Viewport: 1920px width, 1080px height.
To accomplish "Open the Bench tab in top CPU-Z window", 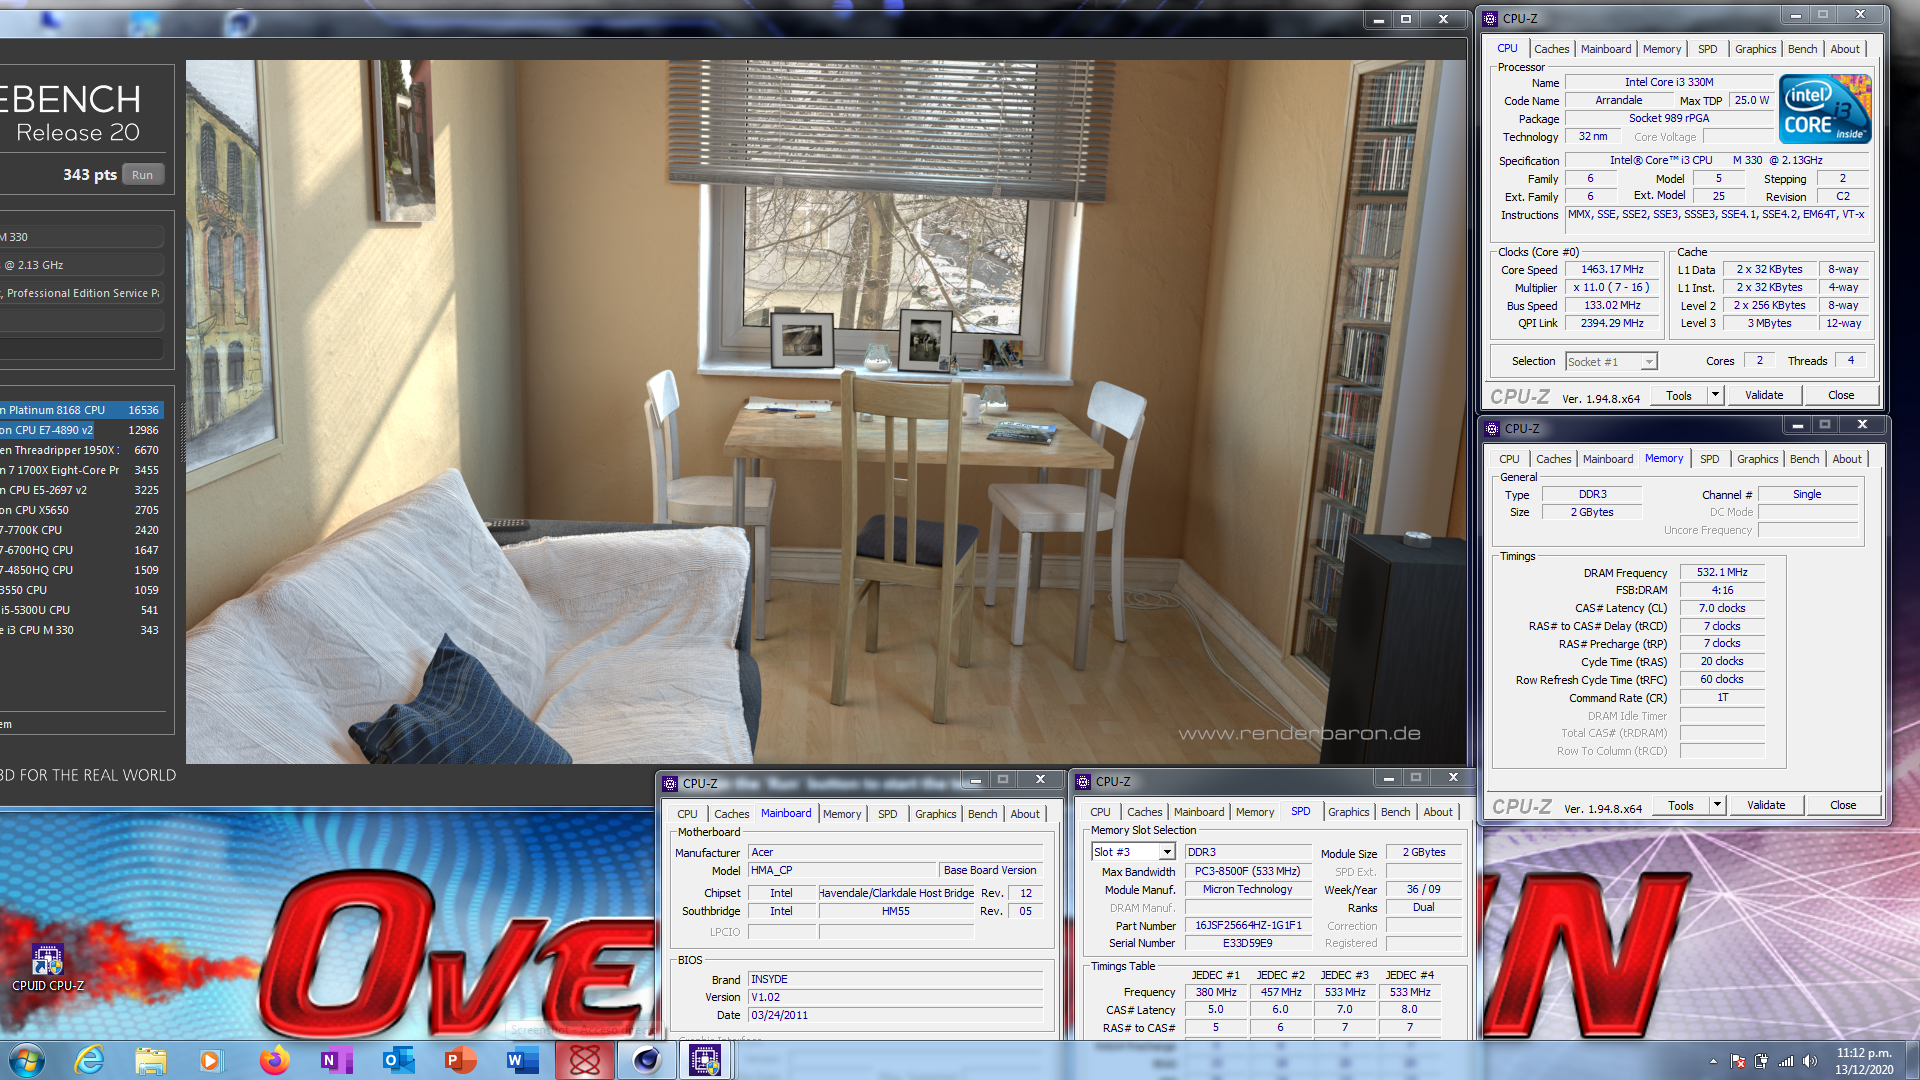I will pos(1802,49).
